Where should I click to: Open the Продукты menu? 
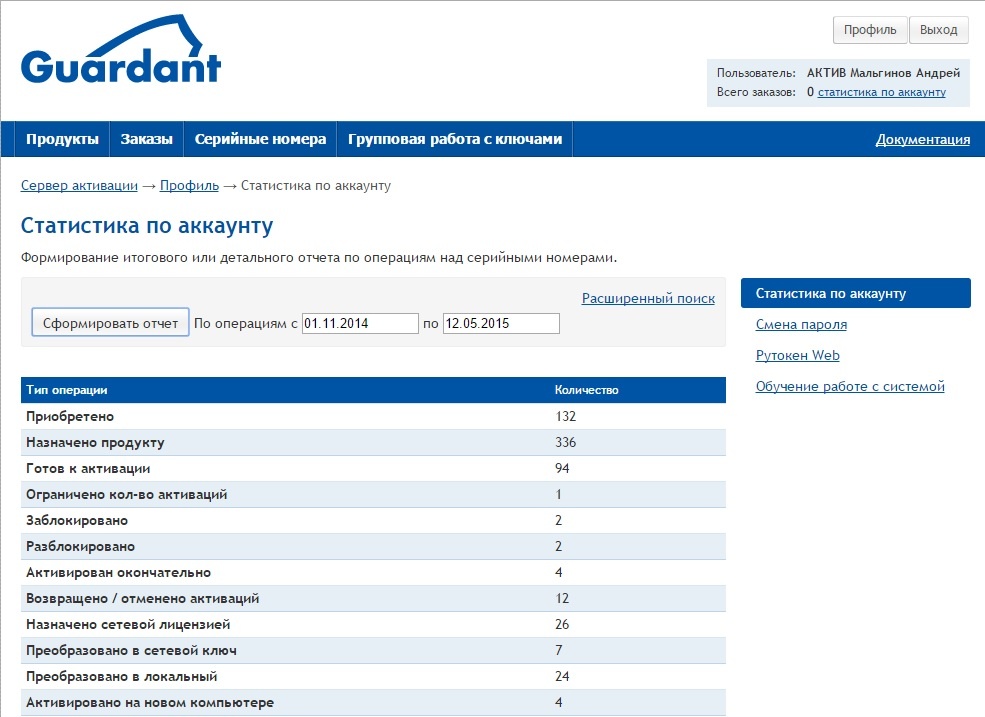[62, 140]
